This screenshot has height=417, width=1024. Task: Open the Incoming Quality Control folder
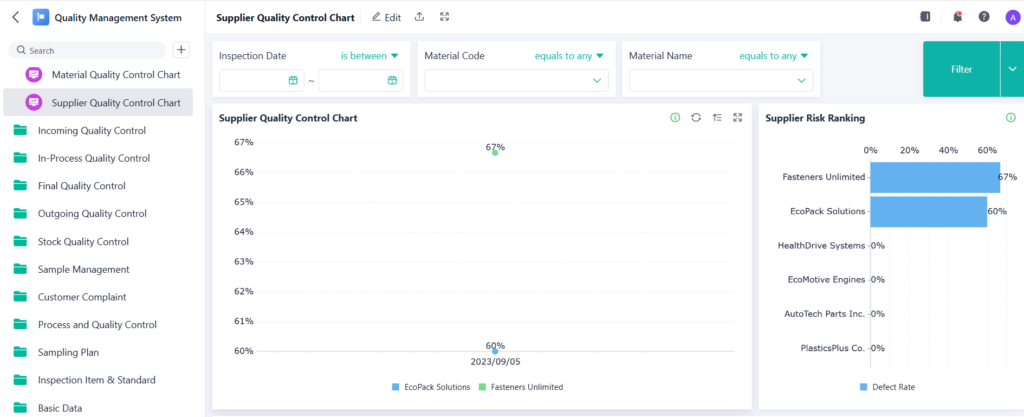[x=91, y=130]
